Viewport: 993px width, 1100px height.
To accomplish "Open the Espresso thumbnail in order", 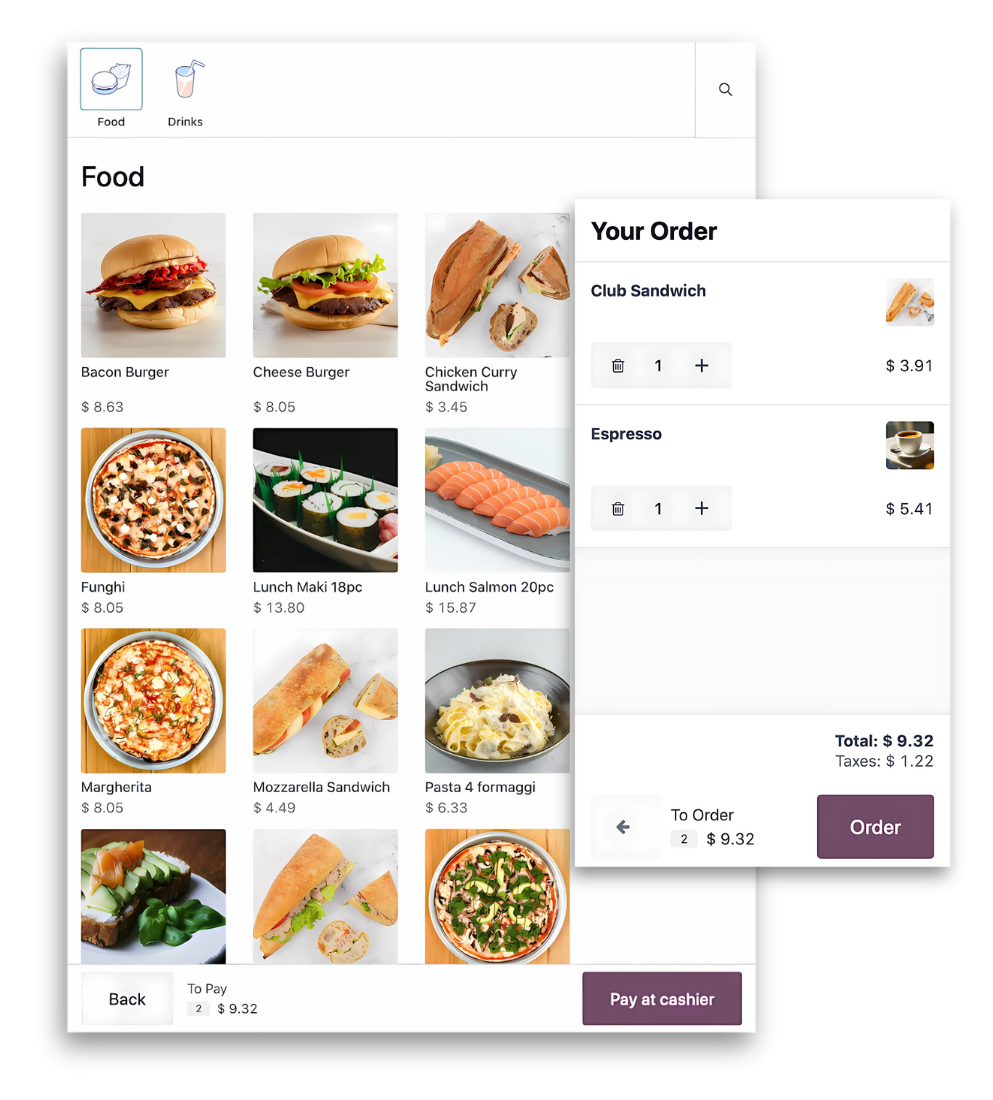I will point(909,445).
